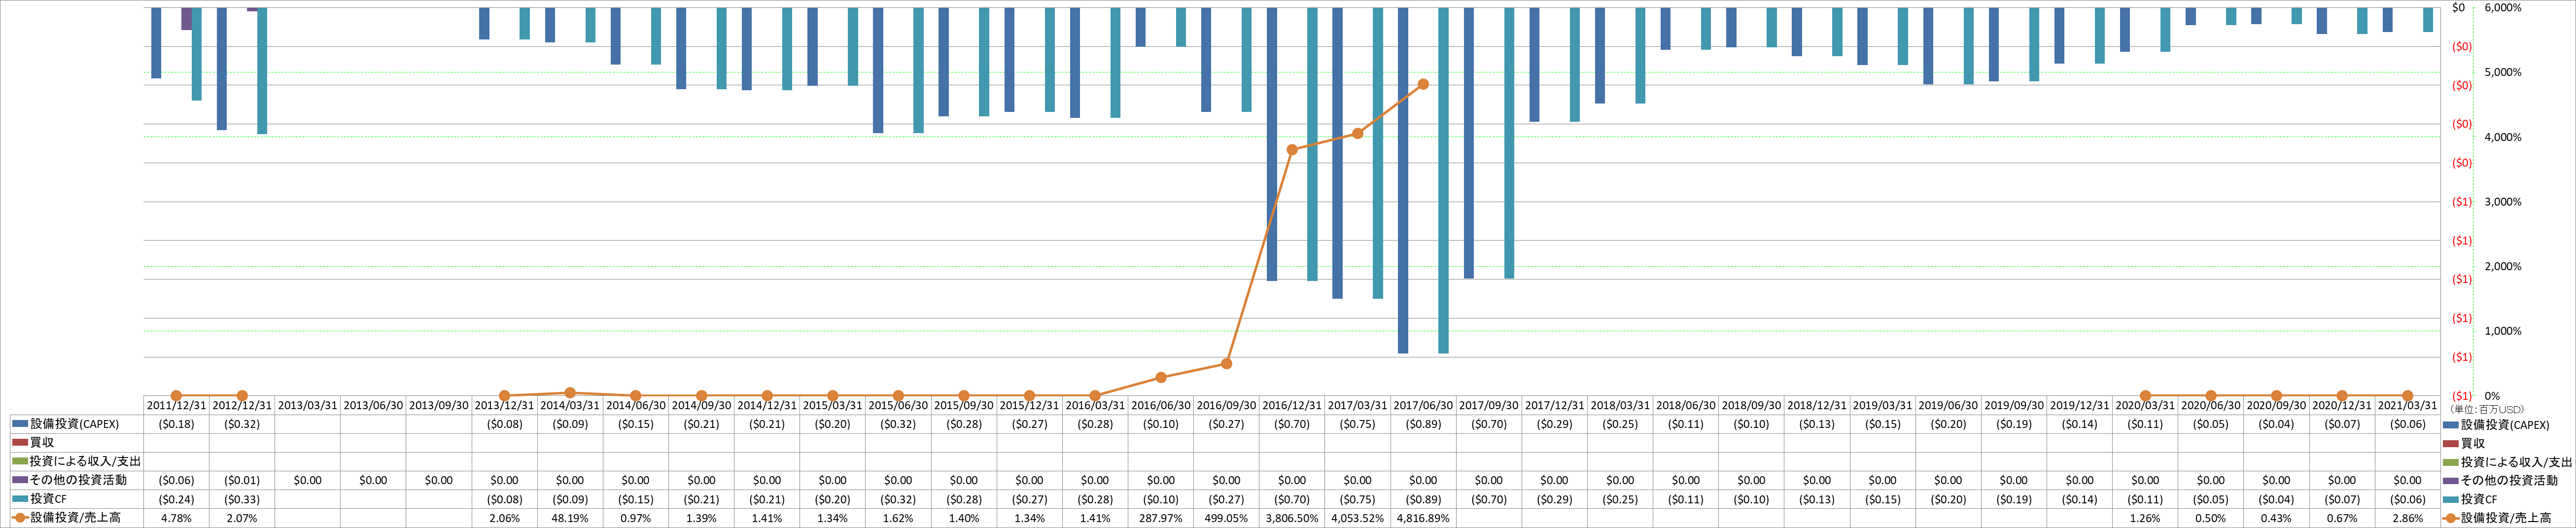Select the ($0.33) 投資CF cell
Image resolution: width=2576 pixels, height=528 pixels.
pos(242,499)
